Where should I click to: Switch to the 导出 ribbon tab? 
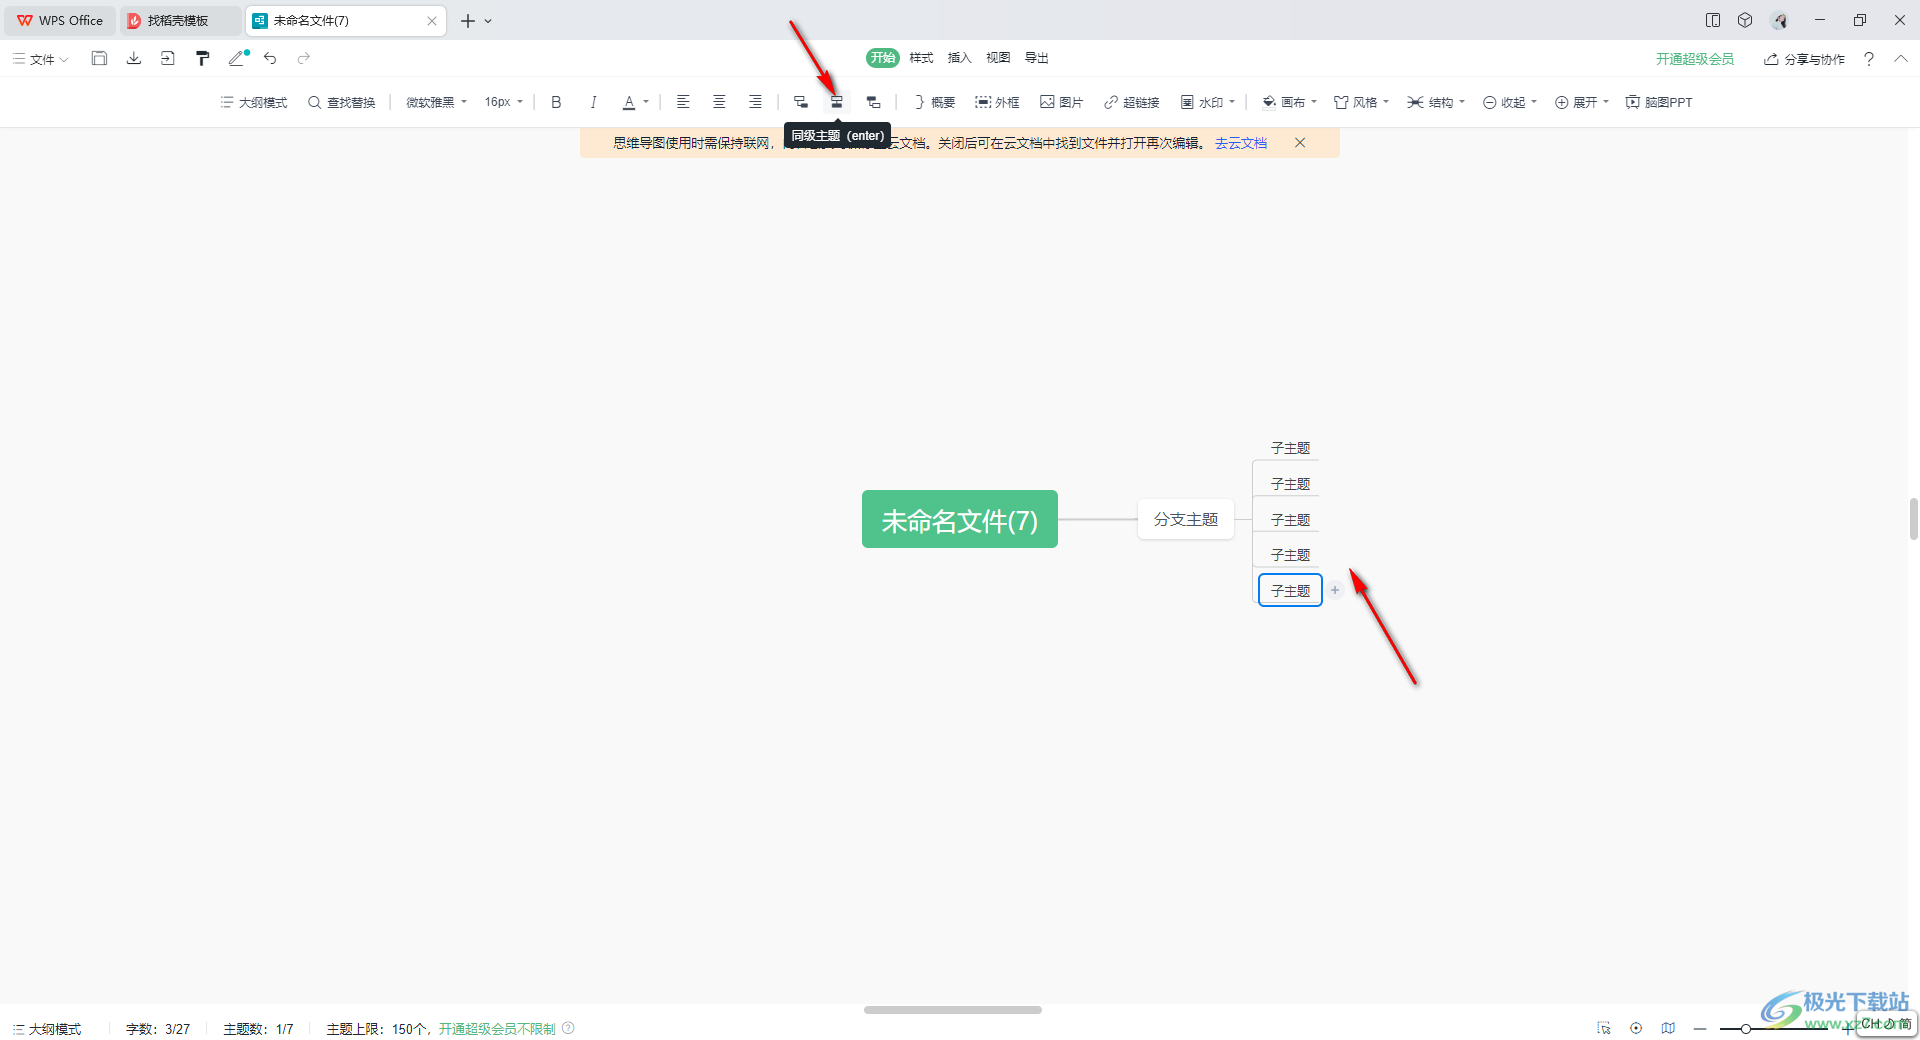tap(1037, 58)
